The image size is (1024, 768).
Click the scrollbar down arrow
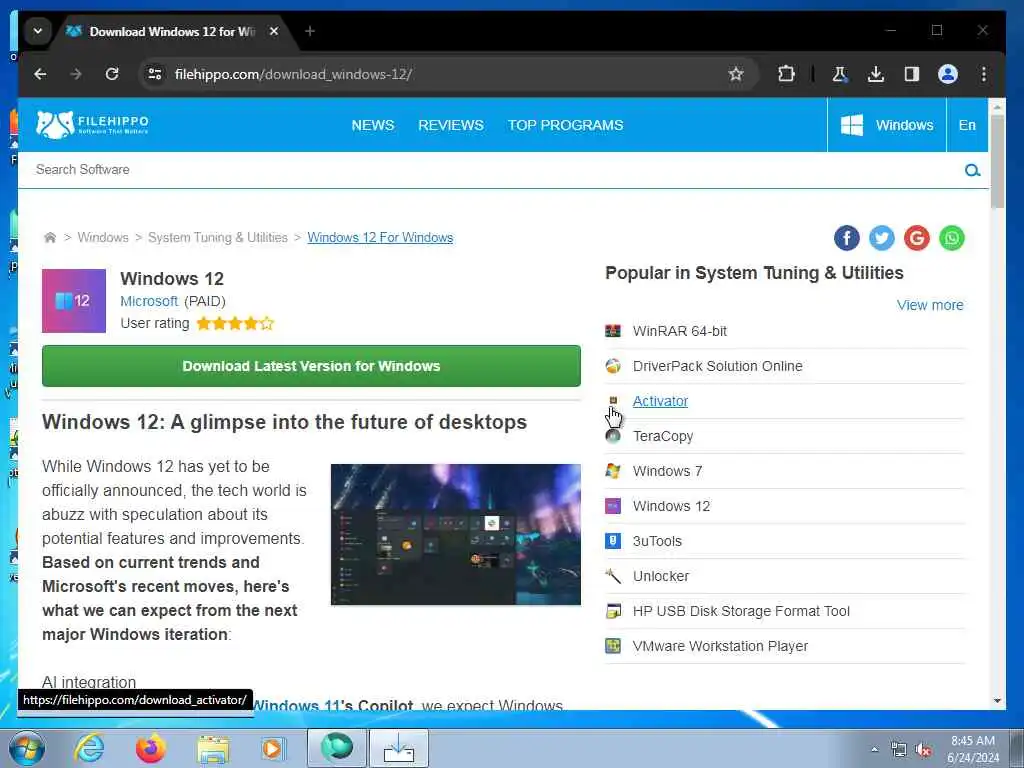point(997,701)
